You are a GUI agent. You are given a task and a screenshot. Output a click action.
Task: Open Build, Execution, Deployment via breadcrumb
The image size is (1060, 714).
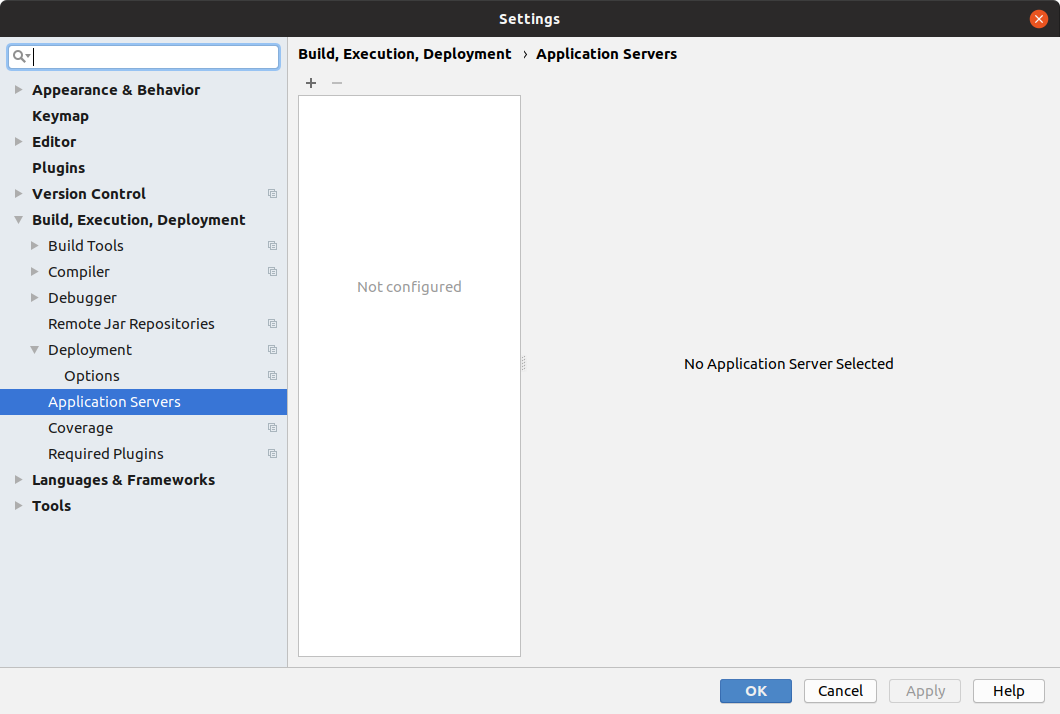click(404, 54)
